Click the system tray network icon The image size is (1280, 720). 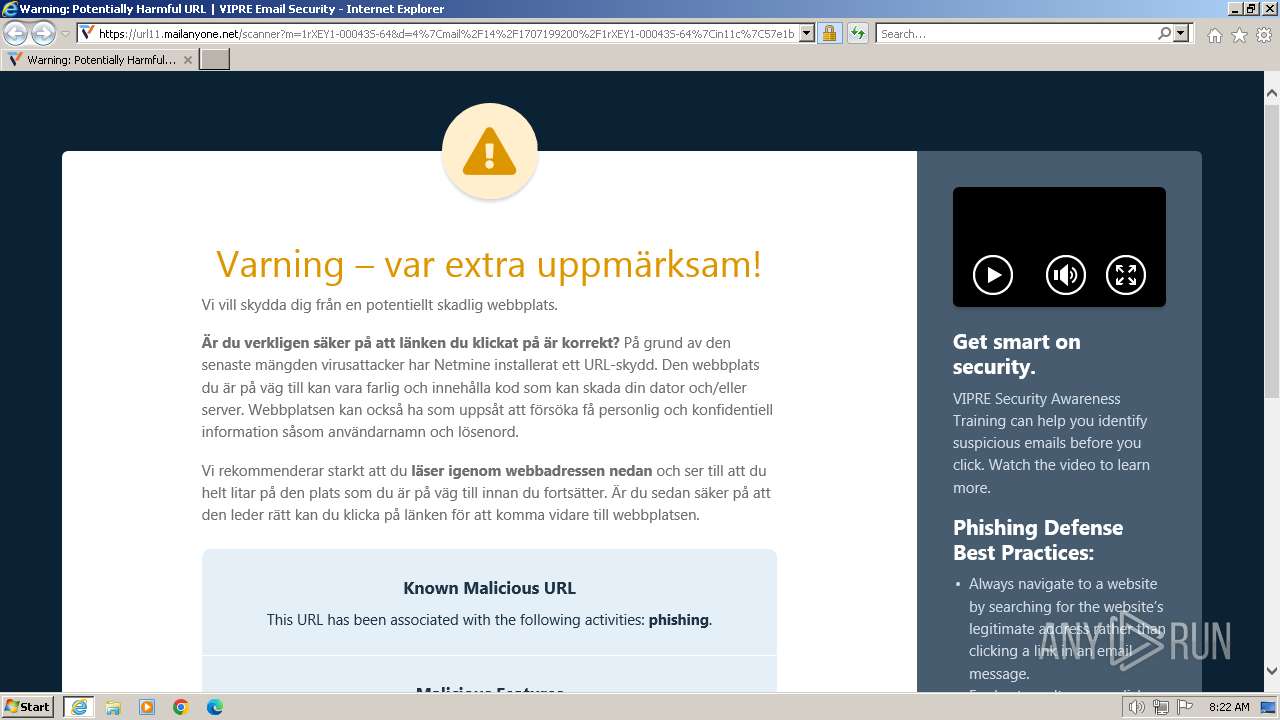click(x=1161, y=707)
